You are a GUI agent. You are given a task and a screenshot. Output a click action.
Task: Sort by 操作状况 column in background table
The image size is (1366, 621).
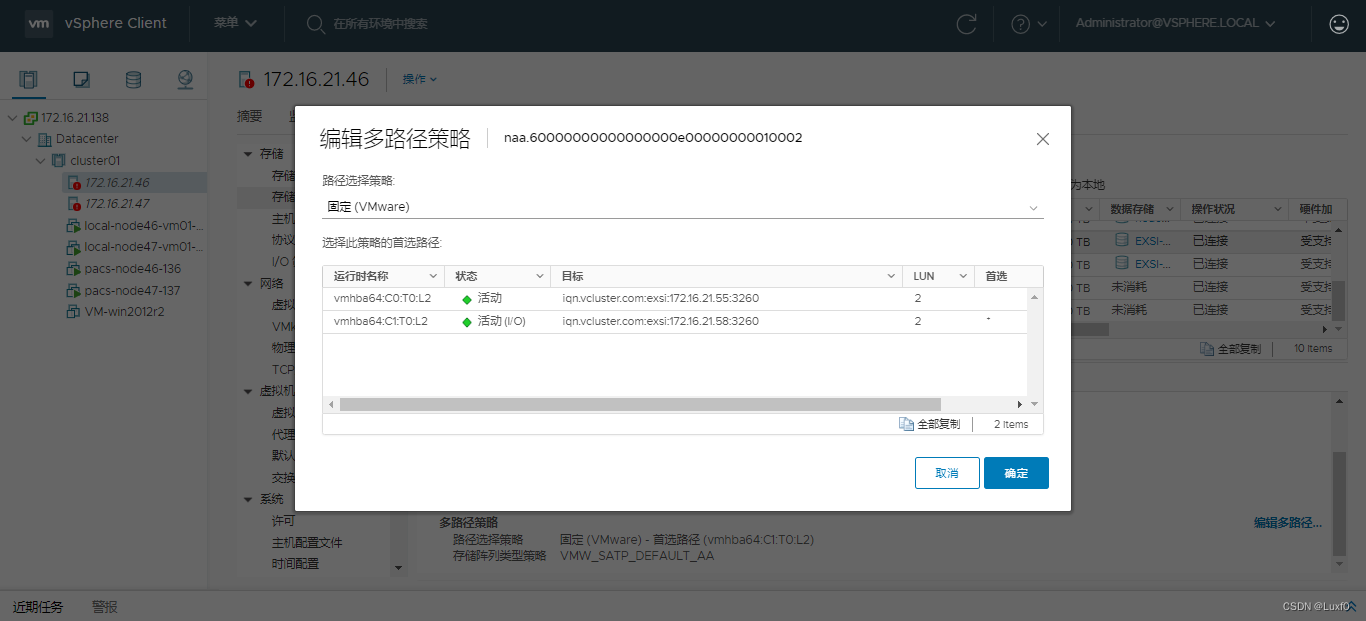click(x=1213, y=209)
